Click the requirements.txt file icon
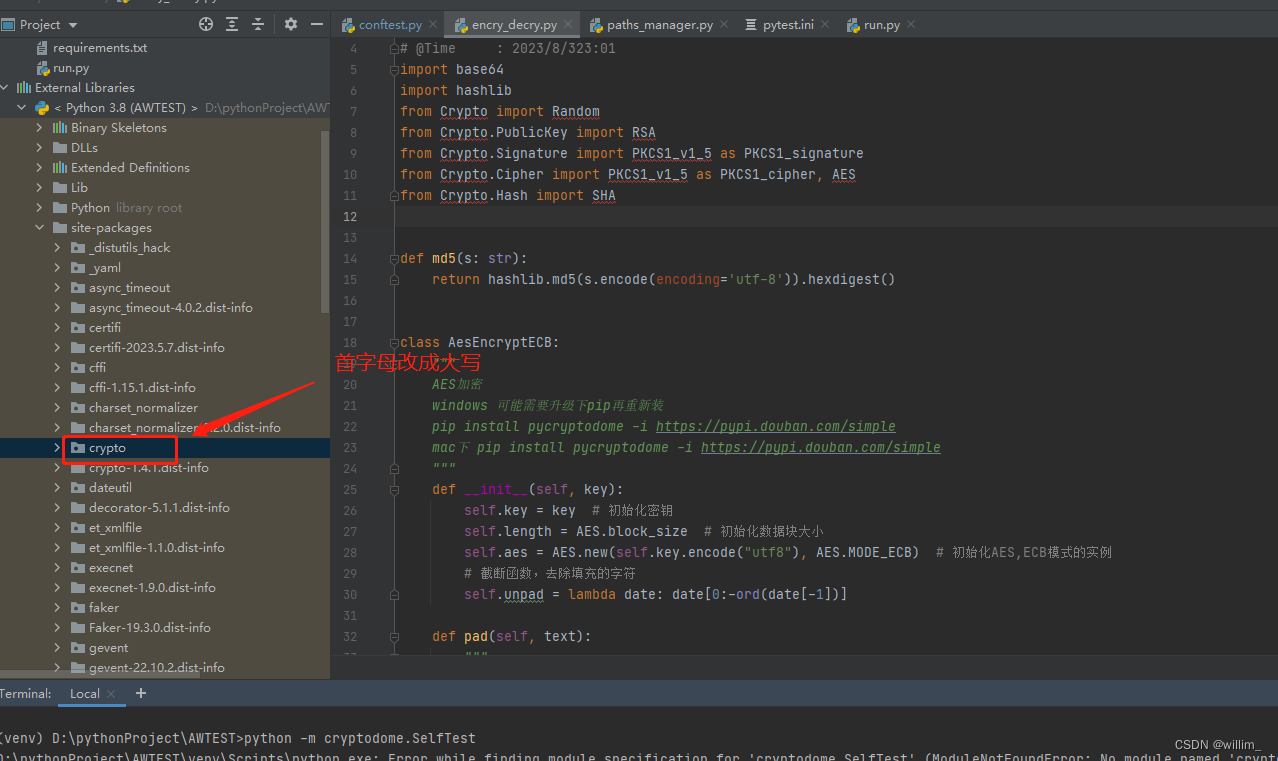 click(x=43, y=47)
